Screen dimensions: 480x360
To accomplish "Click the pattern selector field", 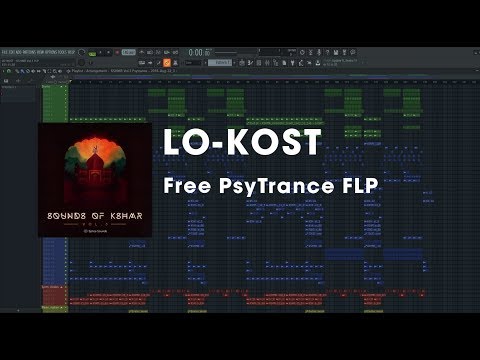I will coord(220,63).
